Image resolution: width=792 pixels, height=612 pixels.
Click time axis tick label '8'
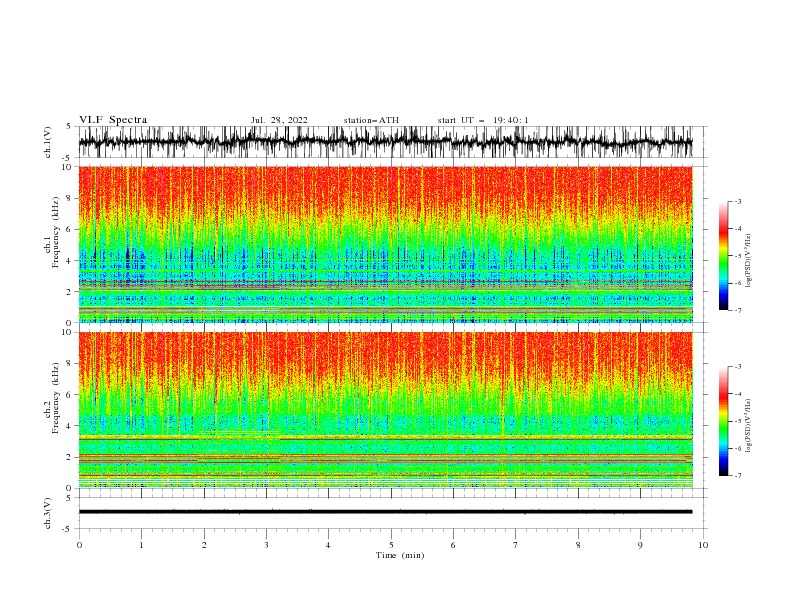click(578, 545)
